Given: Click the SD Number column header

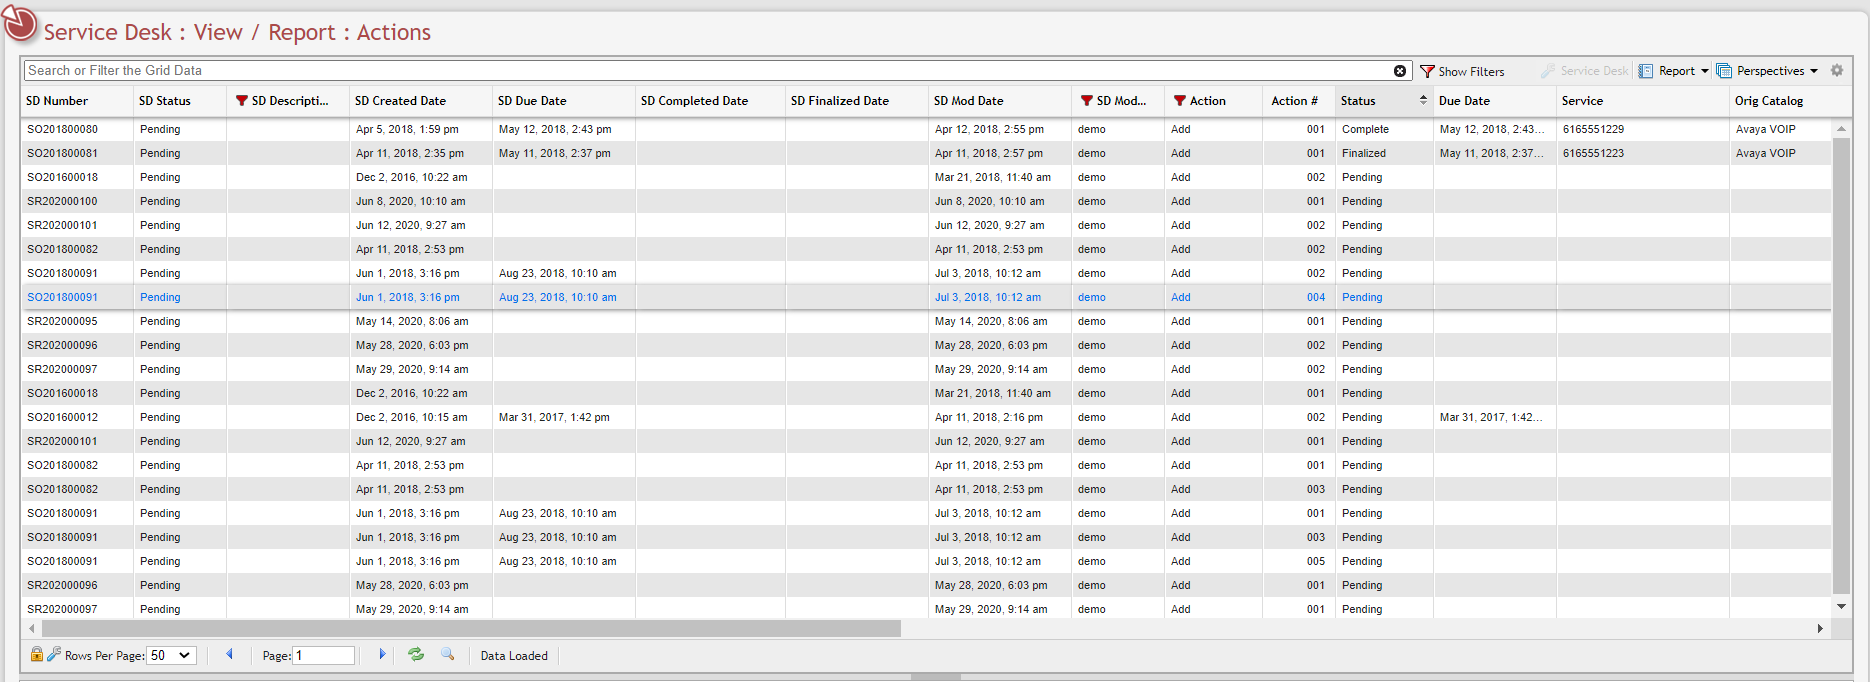Looking at the screenshot, I should coord(57,101).
